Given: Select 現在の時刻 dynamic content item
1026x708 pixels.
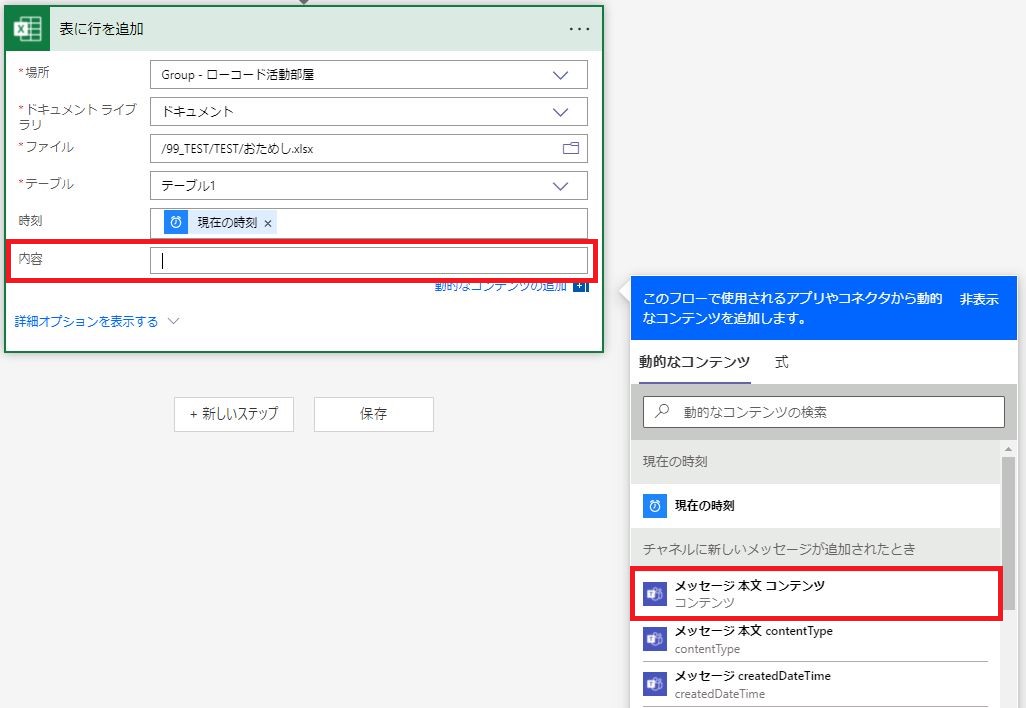Looking at the screenshot, I should 816,505.
